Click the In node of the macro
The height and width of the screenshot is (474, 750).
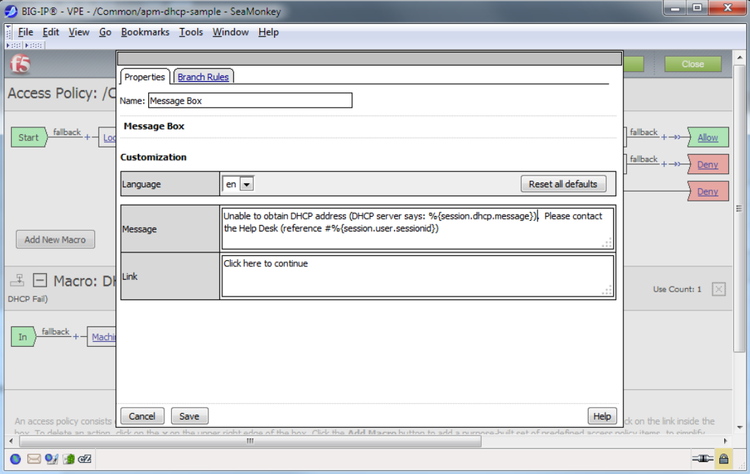tap(23, 337)
